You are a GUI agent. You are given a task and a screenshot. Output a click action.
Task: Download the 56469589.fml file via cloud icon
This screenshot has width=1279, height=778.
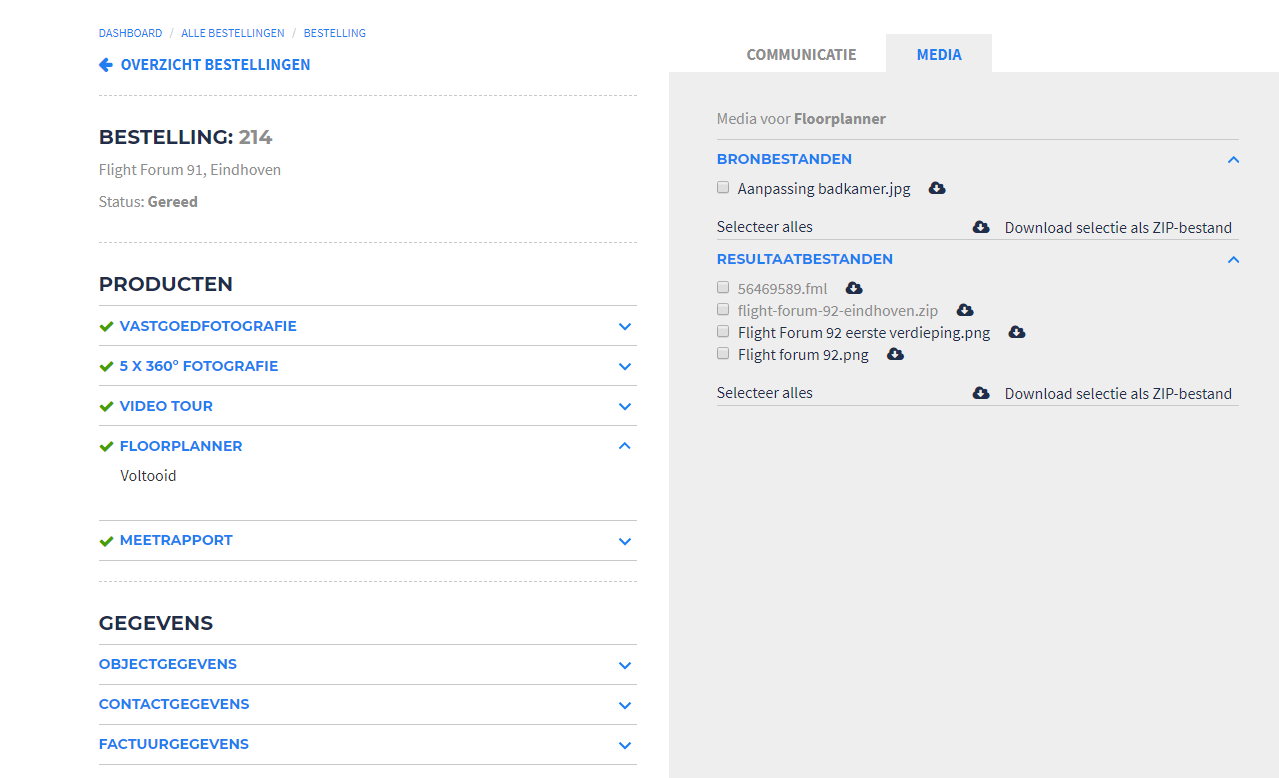[x=854, y=288]
